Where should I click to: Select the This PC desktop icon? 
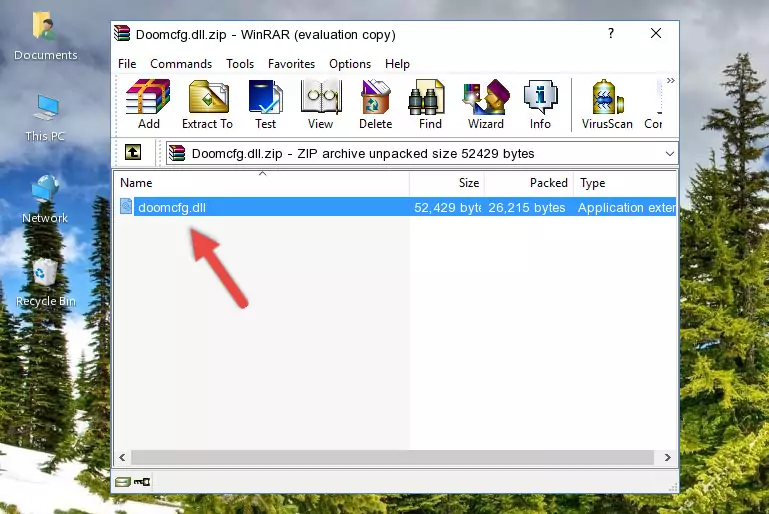coord(45,118)
